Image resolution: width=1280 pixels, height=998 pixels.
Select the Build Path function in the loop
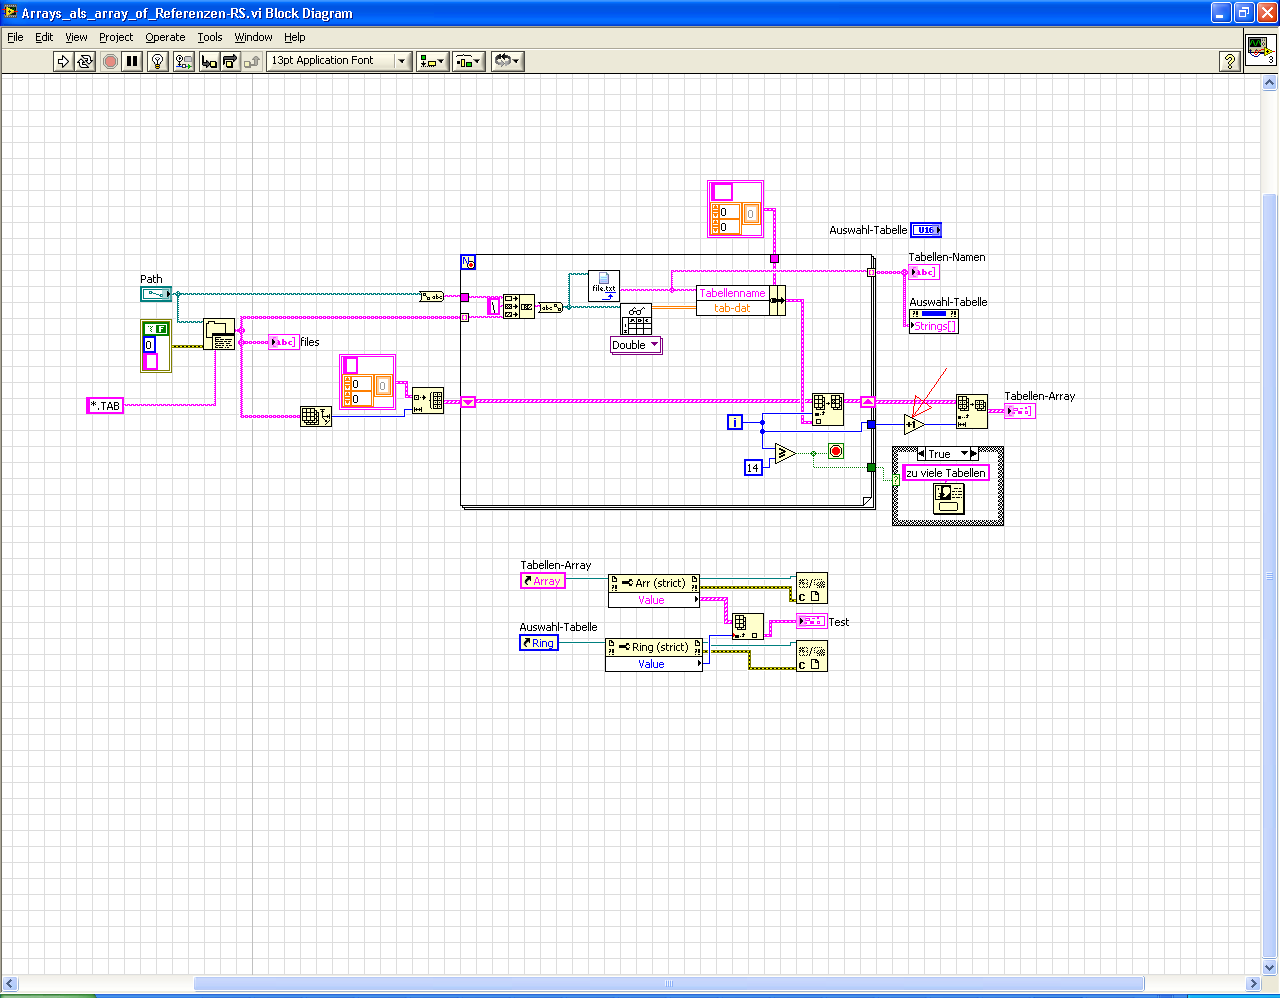(x=519, y=306)
